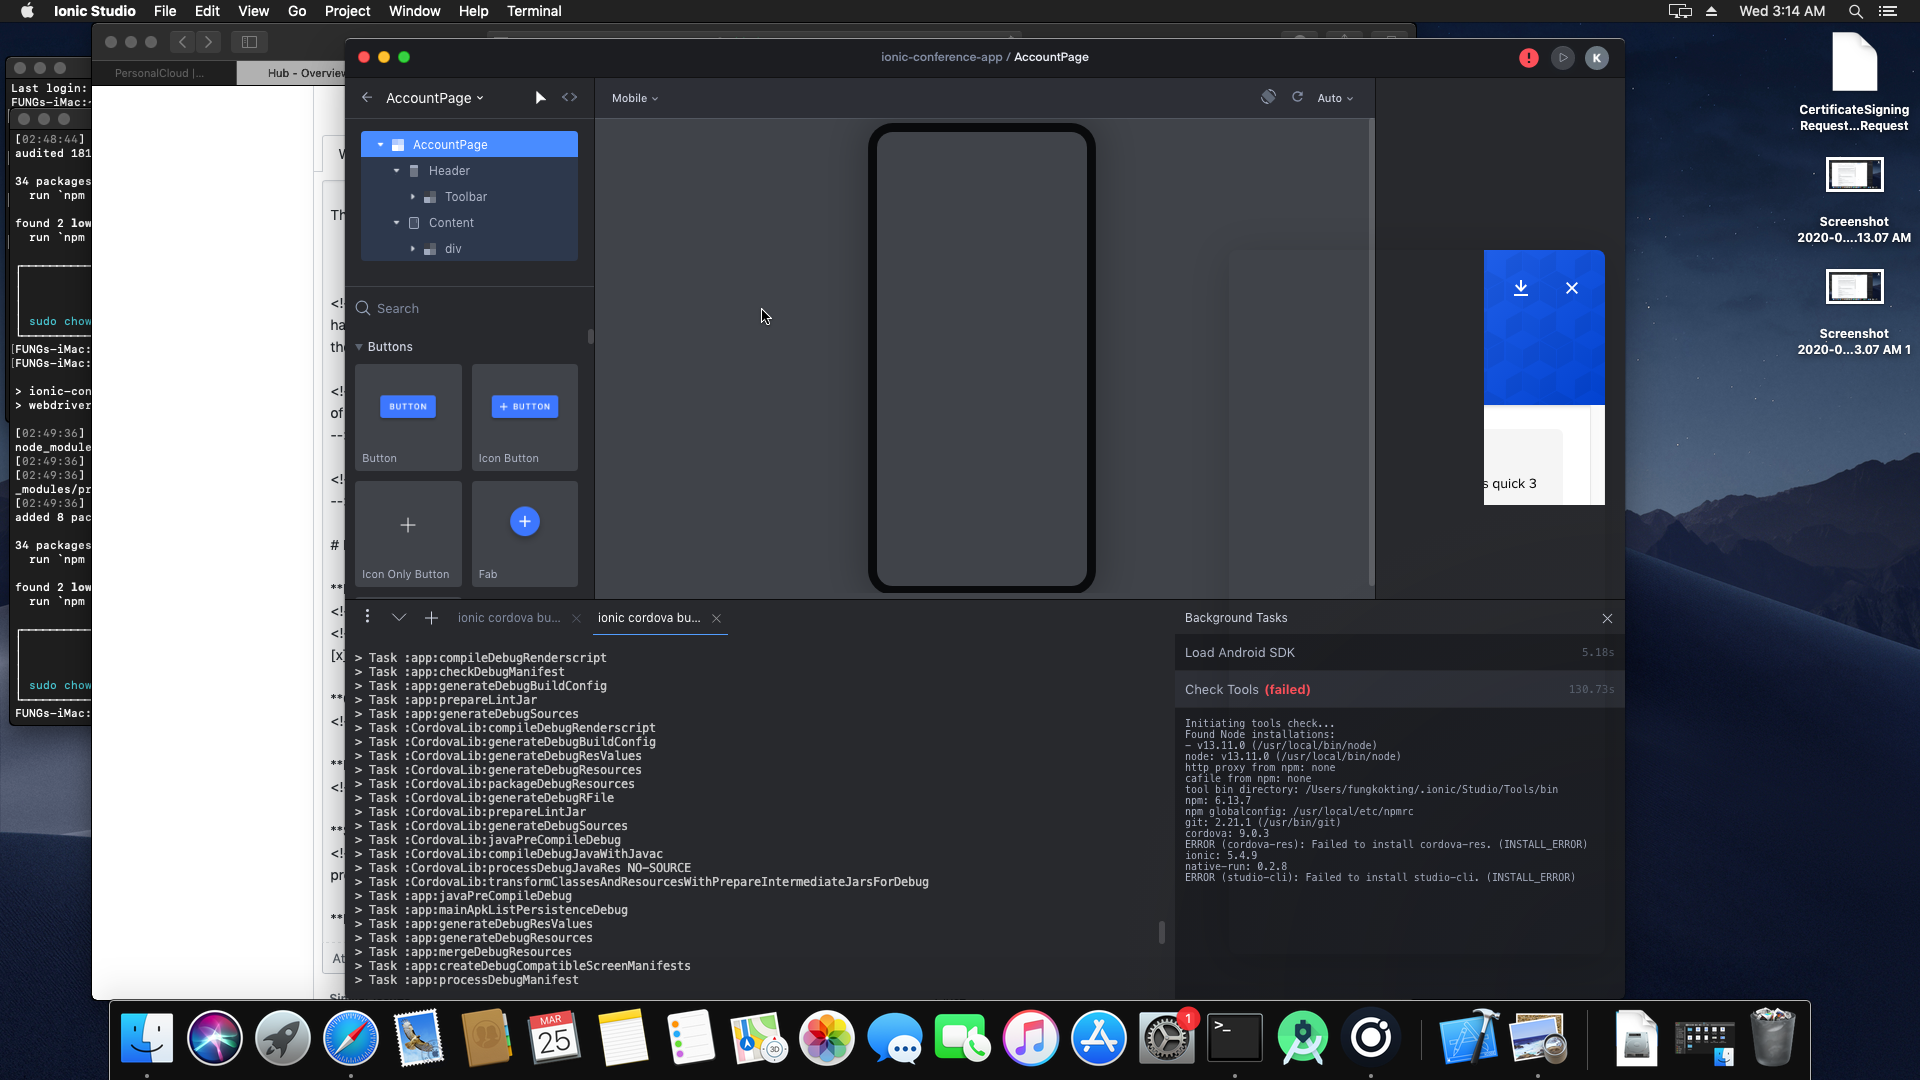Open the red error alert indicator
The width and height of the screenshot is (1920, 1080).
(1529, 58)
